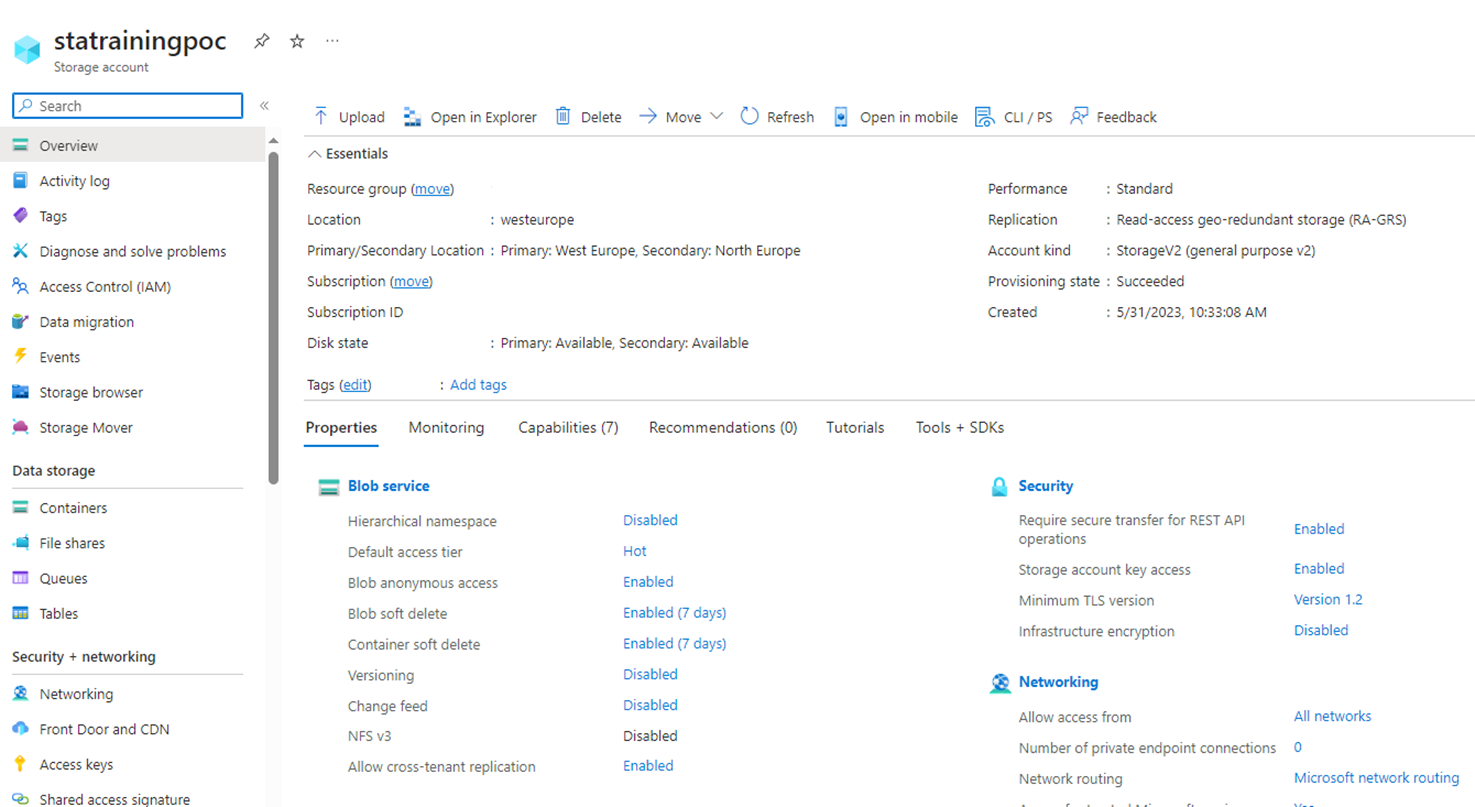Mark storage account as favorite star

point(297,41)
